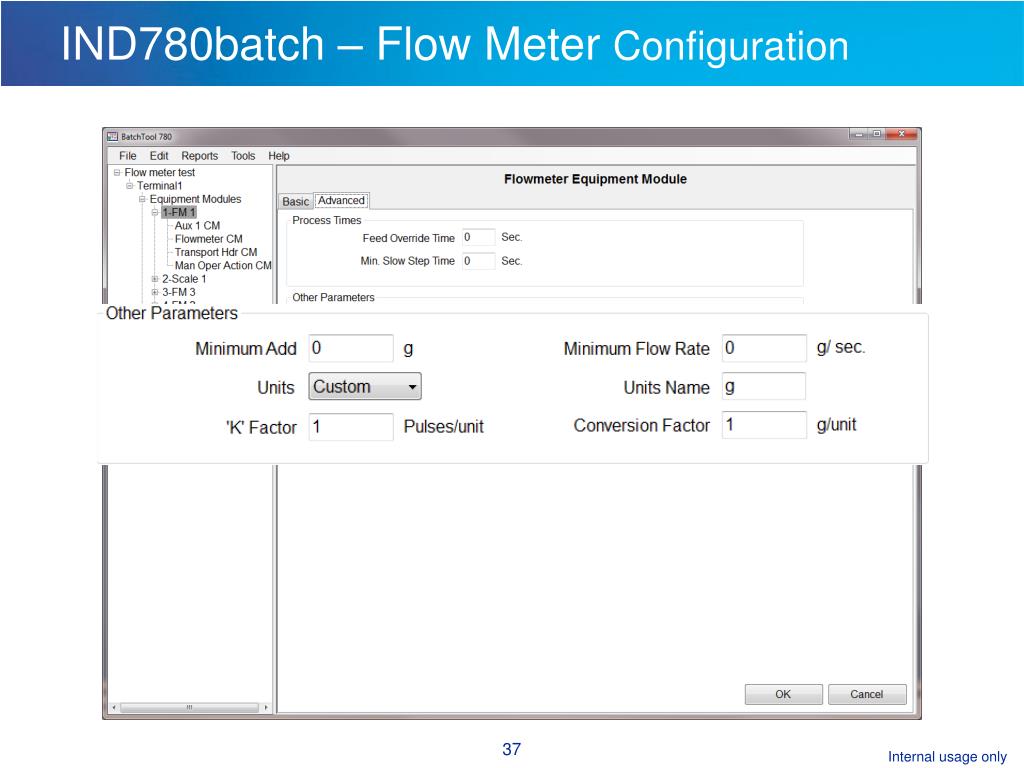The width and height of the screenshot is (1024, 768).
Task: Click the Units Name input field
Action: point(764,387)
